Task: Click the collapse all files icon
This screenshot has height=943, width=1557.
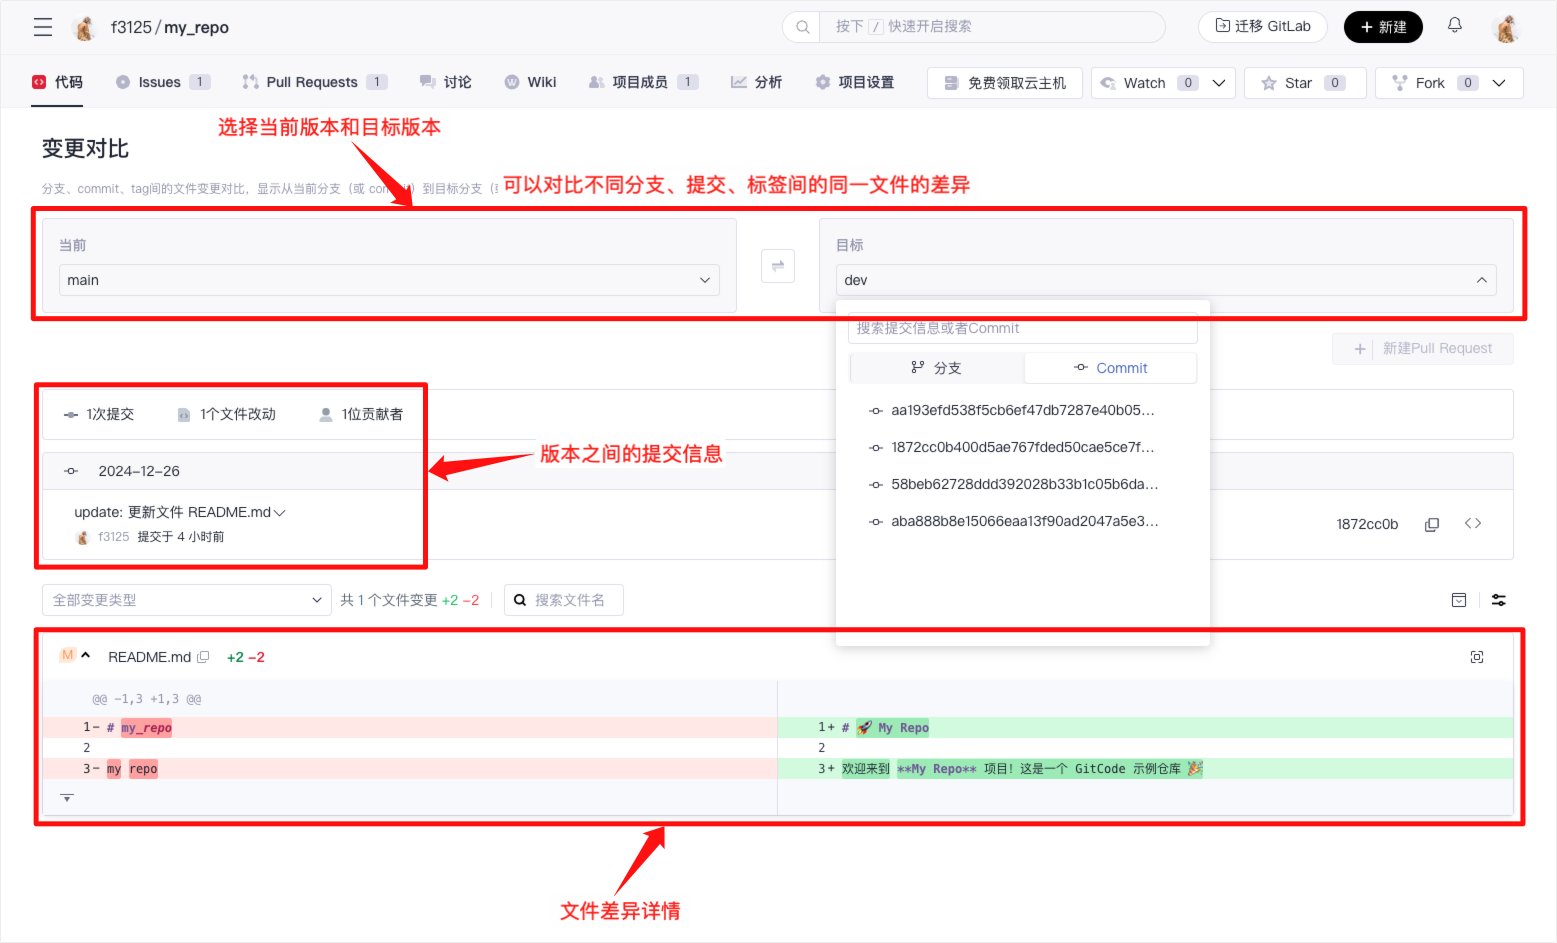Action: 1458,600
